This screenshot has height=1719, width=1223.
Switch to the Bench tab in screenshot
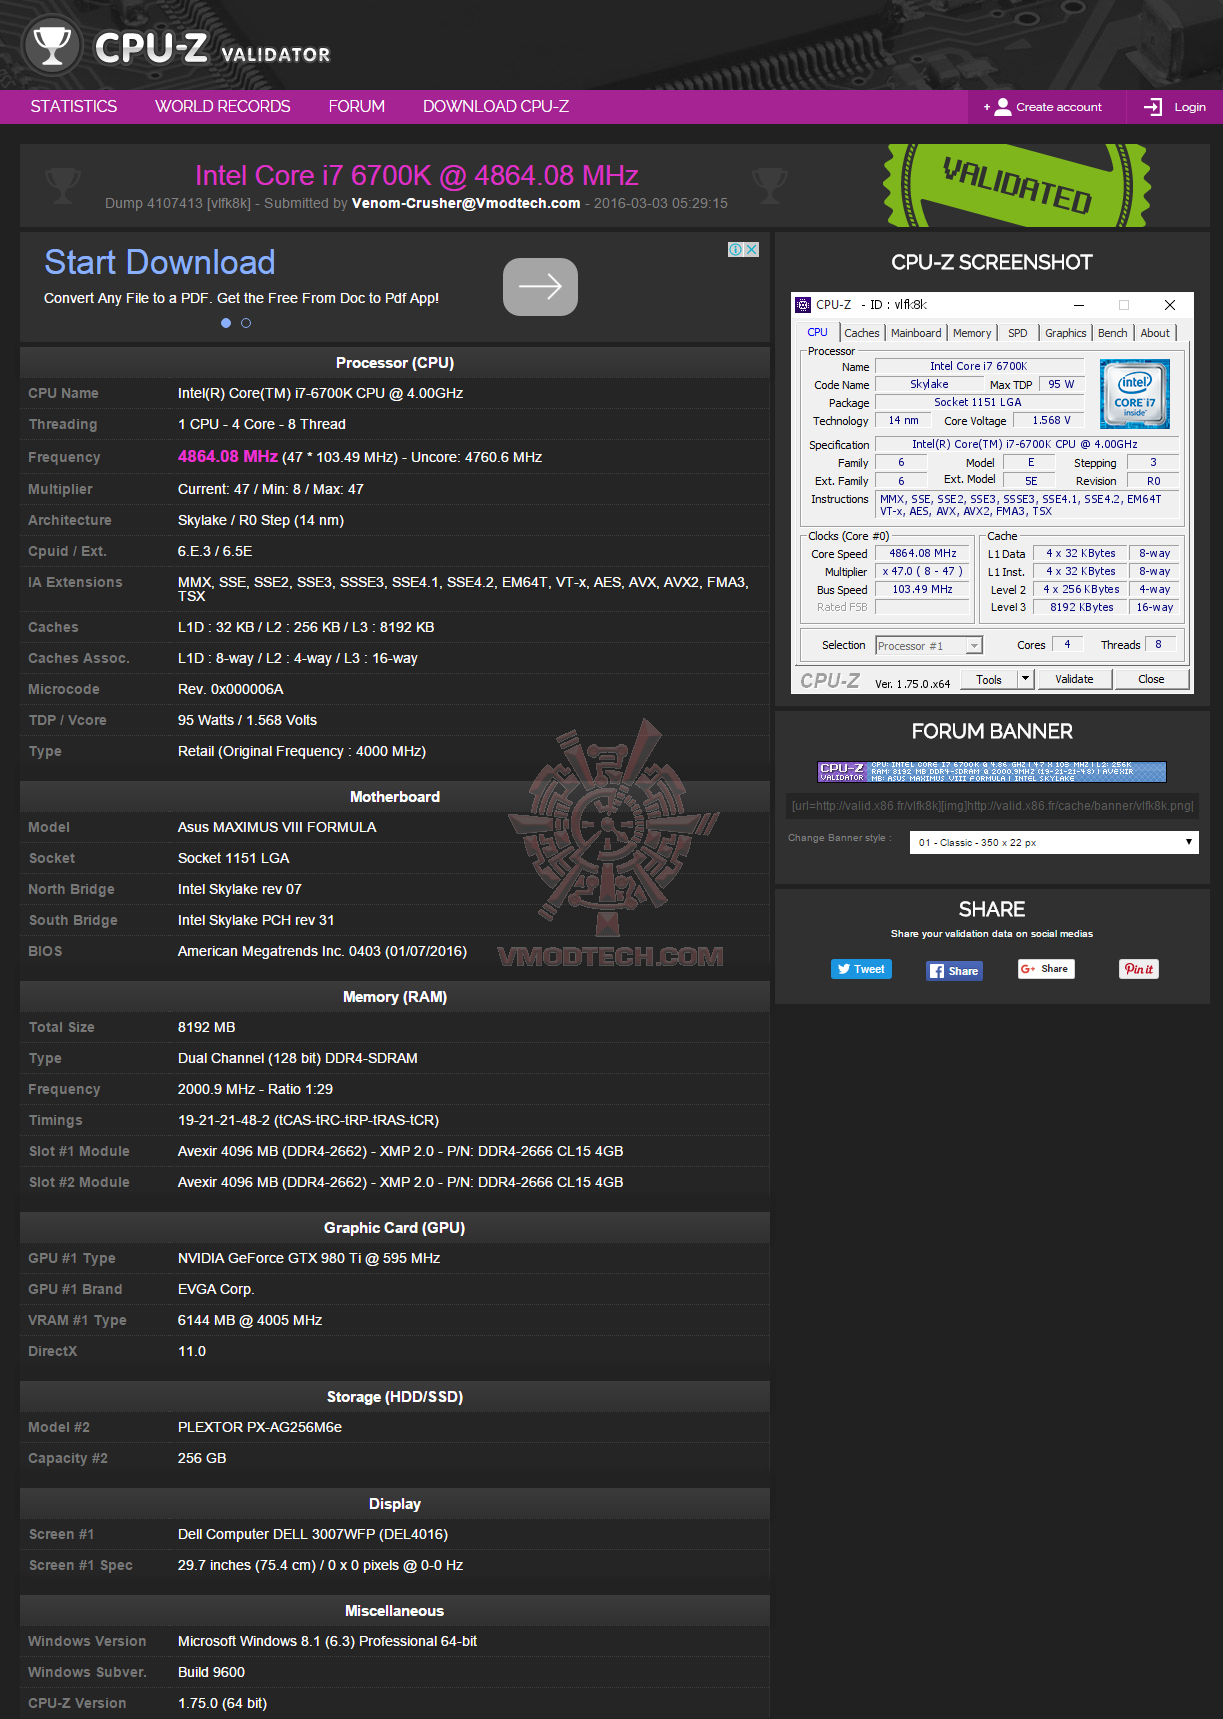pyautogui.click(x=1112, y=333)
